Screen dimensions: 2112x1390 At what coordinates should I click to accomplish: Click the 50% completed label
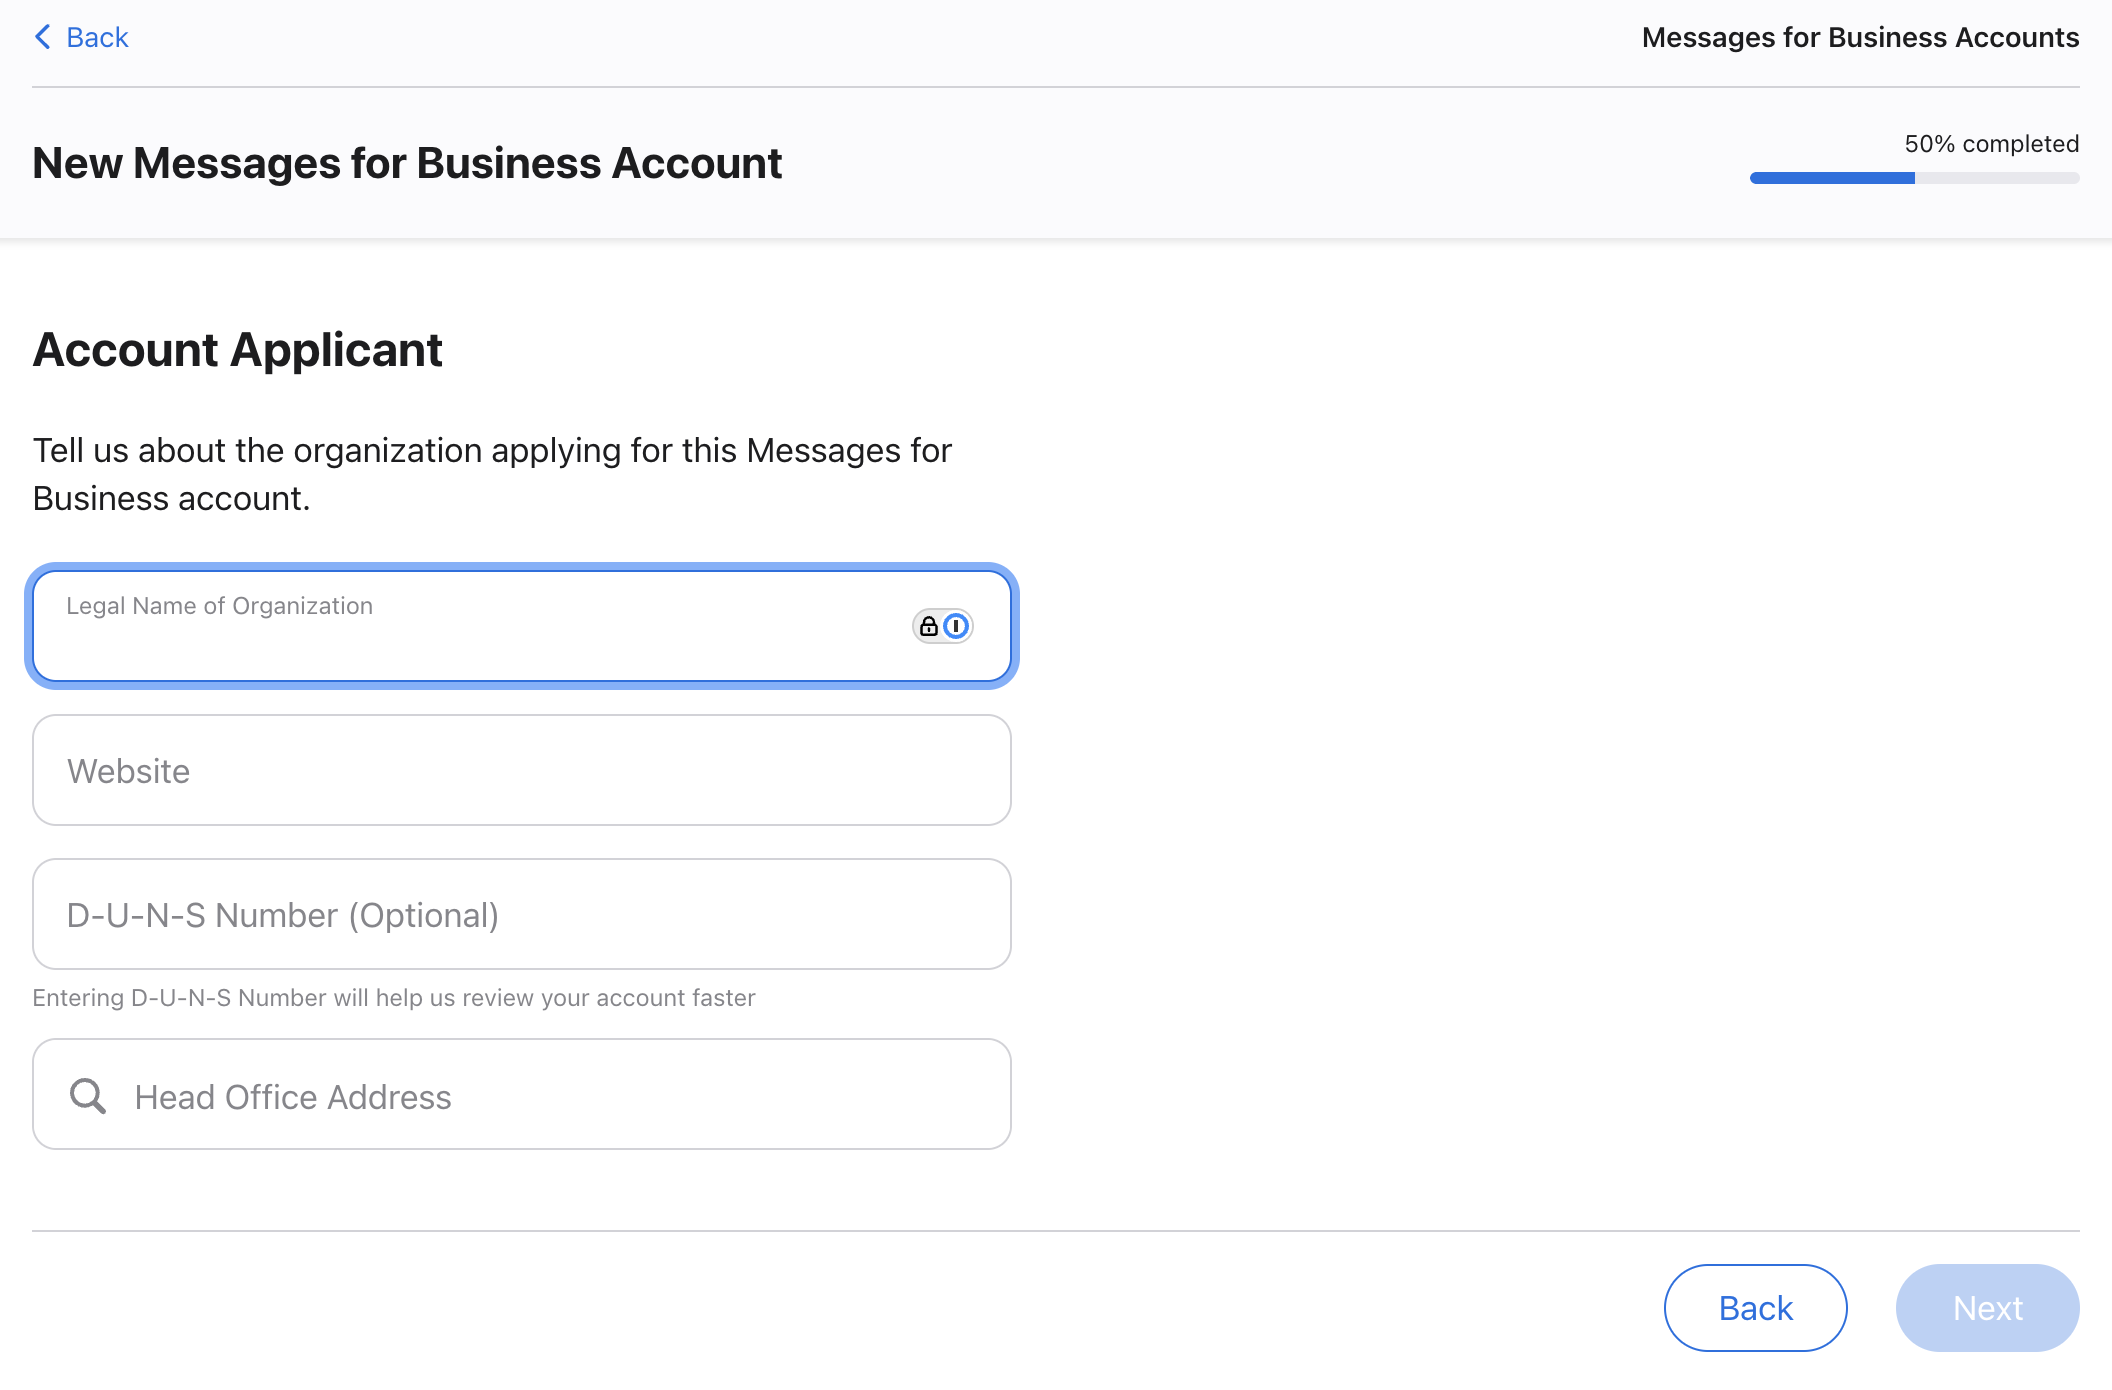point(1991,144)
